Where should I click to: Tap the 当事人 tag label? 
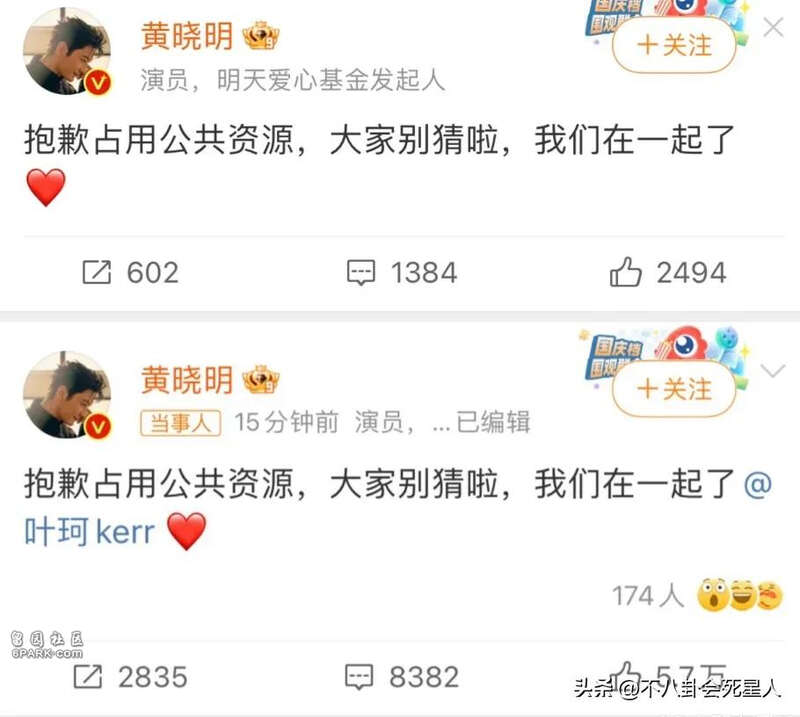[x=181, y=423]
